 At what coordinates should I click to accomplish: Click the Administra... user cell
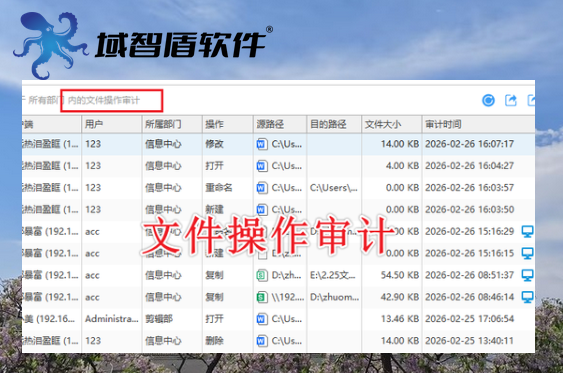point(112,319)
